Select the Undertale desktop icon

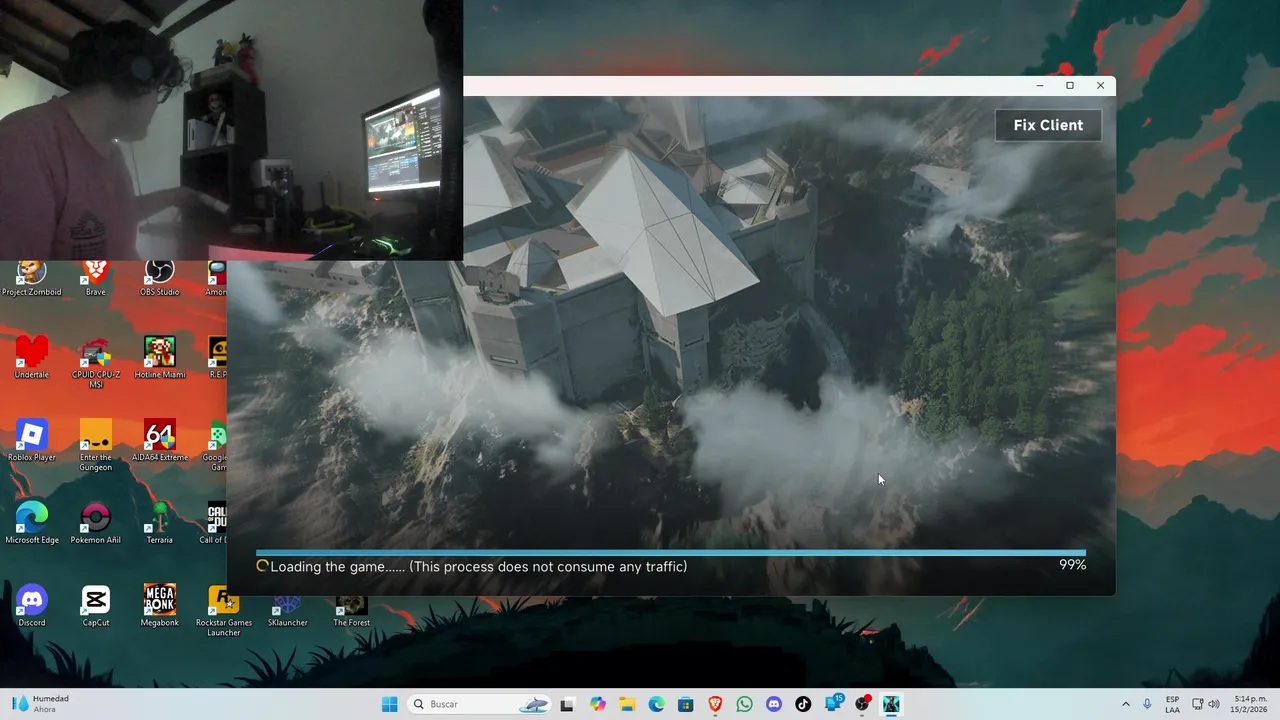pyautogui.click(x=32, y=358)
